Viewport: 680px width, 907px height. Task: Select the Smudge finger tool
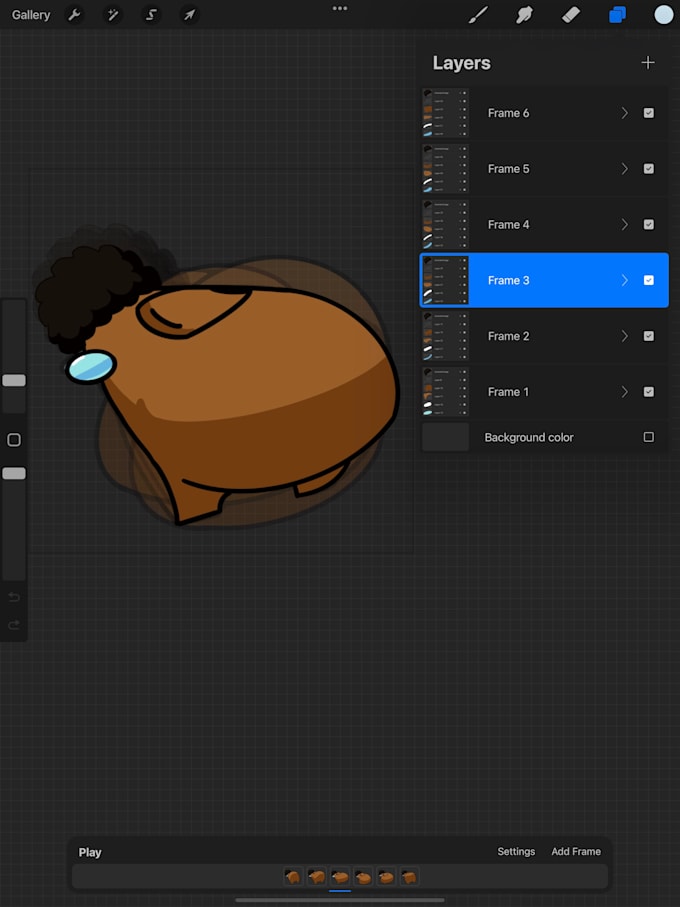tap(524, 15)
